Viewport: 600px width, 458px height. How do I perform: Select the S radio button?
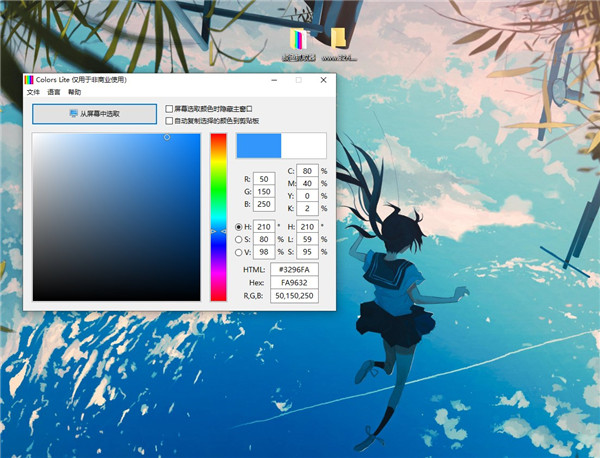pos(239,240)
